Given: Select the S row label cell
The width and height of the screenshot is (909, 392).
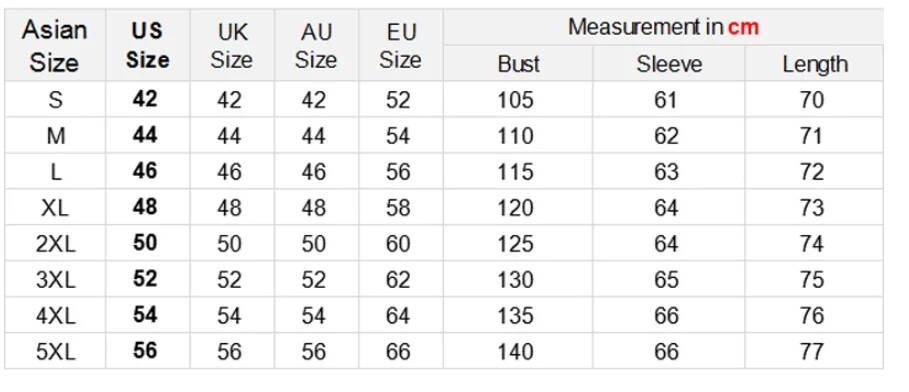Looking at the screenshot, I should [x=55, y=99].
